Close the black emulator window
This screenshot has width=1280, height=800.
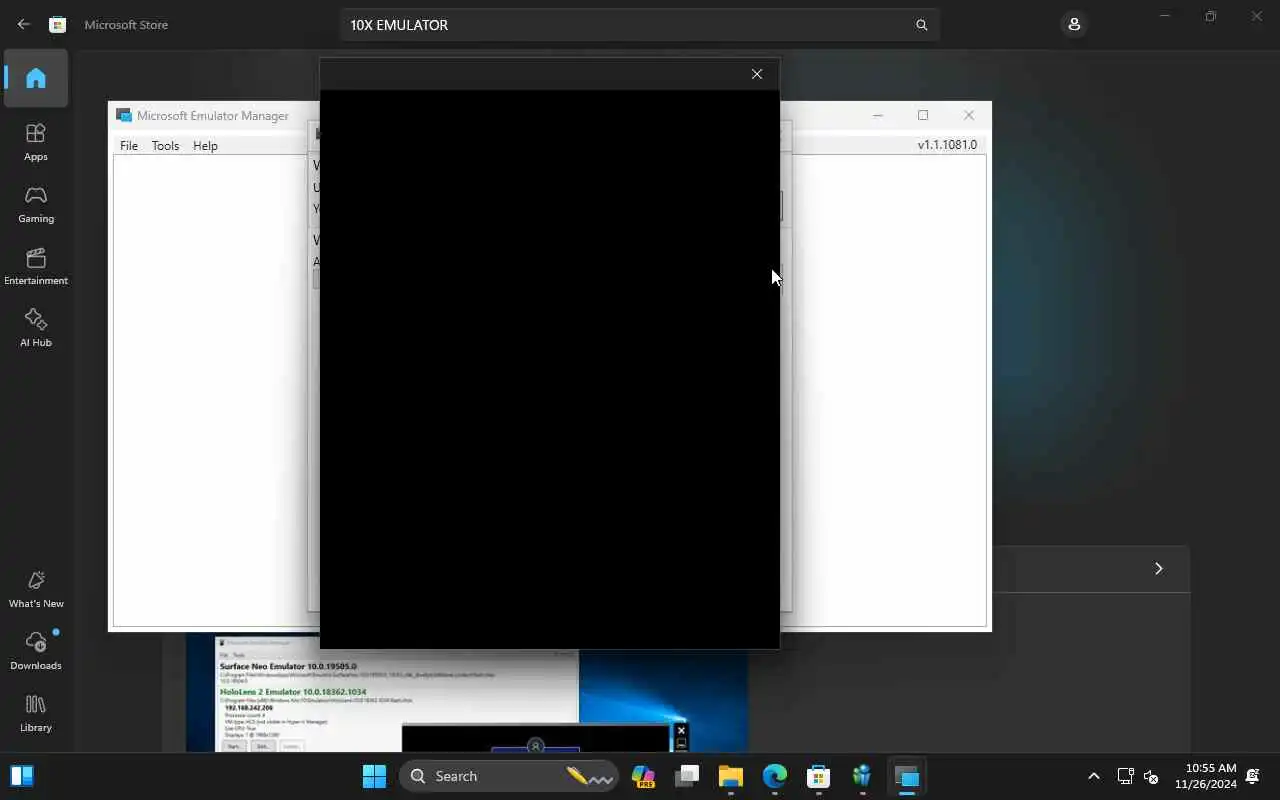coord(757,74)
